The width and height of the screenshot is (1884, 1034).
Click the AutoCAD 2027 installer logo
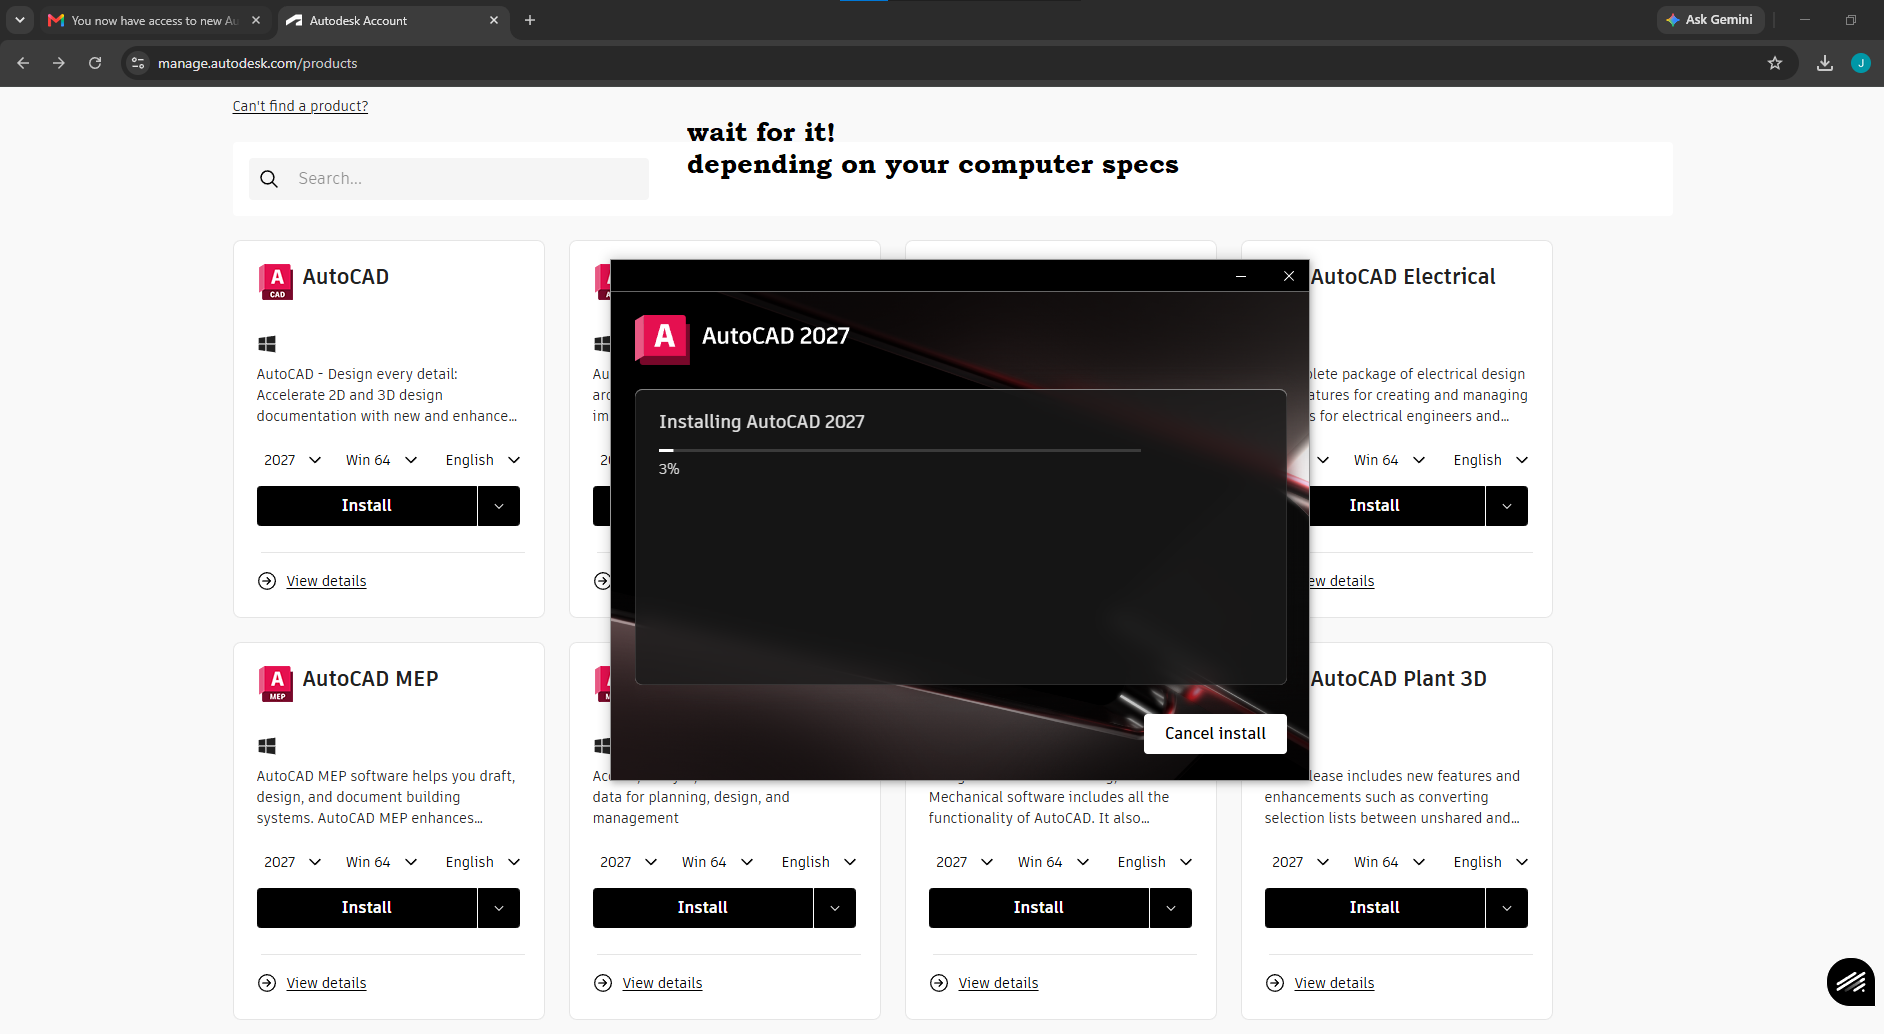pyautogui.click(x=662, y=340)
